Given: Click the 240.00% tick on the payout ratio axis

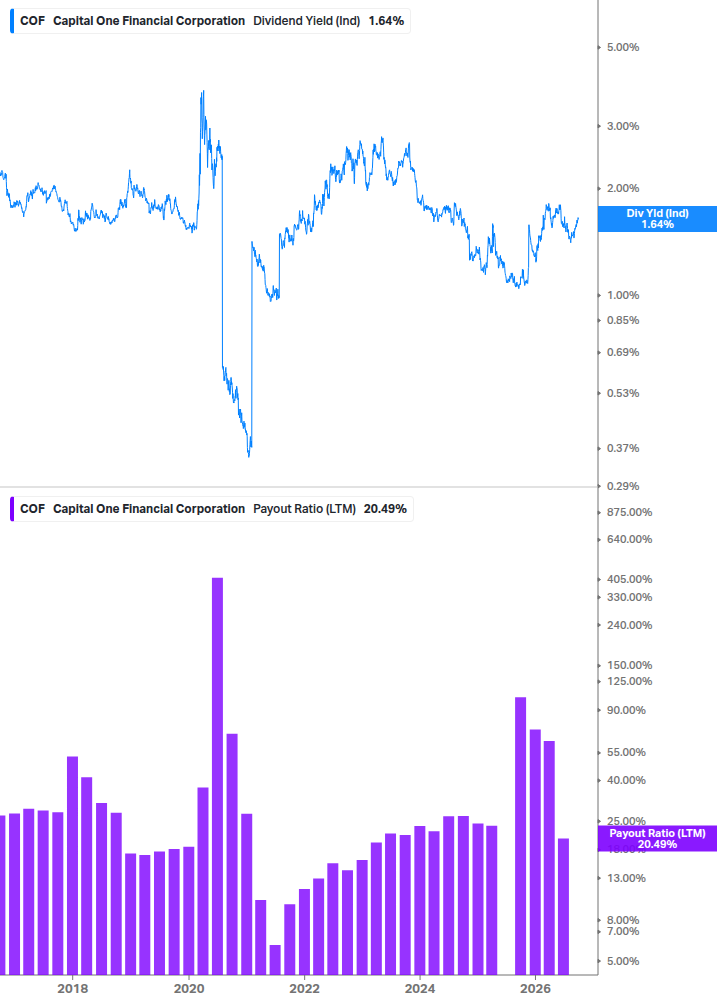Looking at the screenshot, I should pos(629,626).
